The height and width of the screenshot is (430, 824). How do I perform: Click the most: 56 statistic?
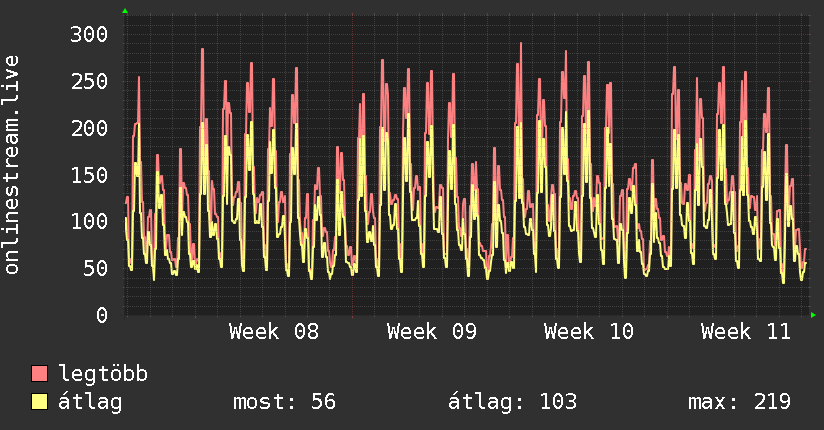point(284,402)
